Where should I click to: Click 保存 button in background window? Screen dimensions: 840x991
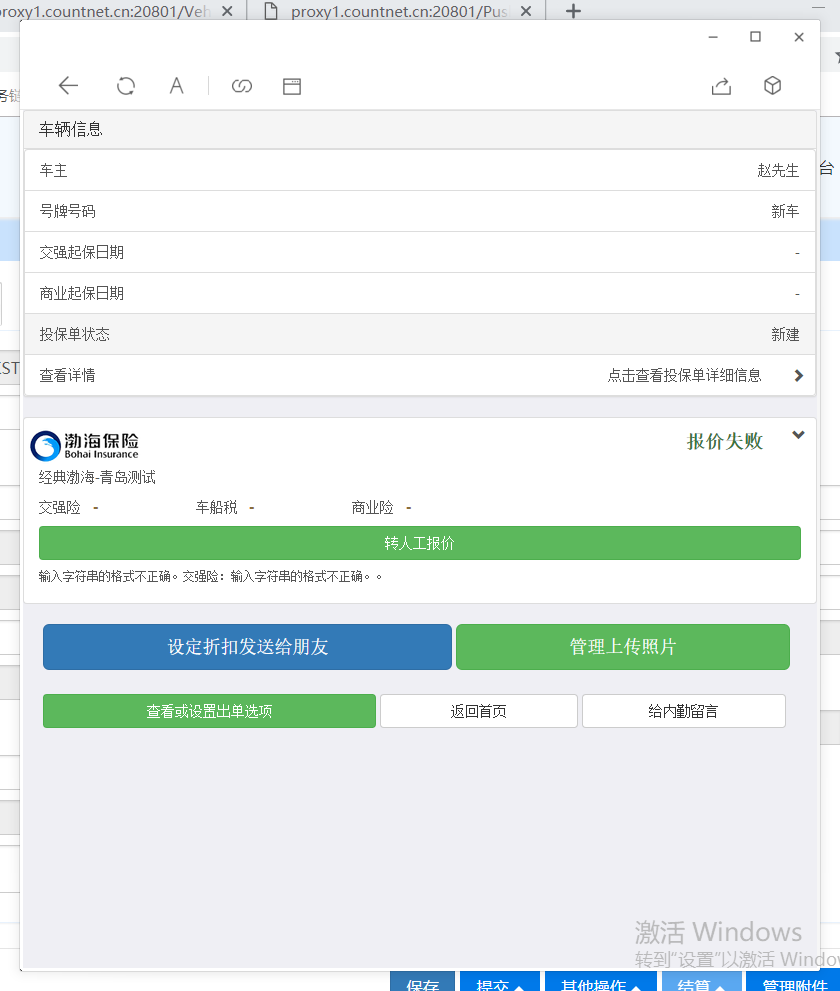(x=422, y=983)
